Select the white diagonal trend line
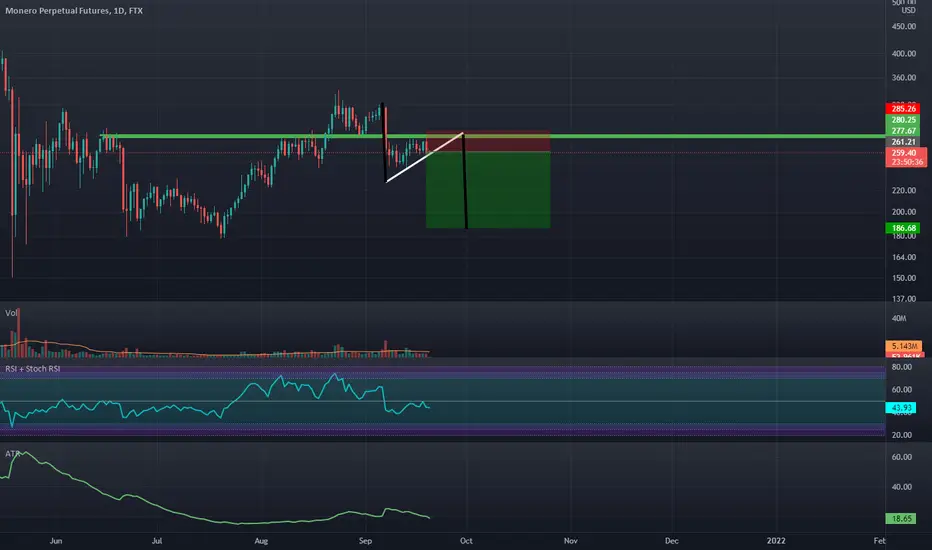The image size is (932, 550). [424, 158]
